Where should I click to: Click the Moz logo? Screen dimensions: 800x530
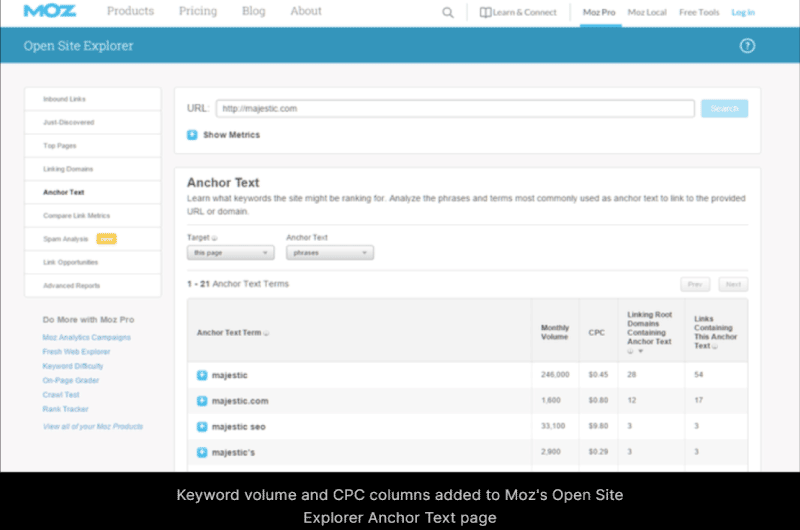[x=49, y=11]
